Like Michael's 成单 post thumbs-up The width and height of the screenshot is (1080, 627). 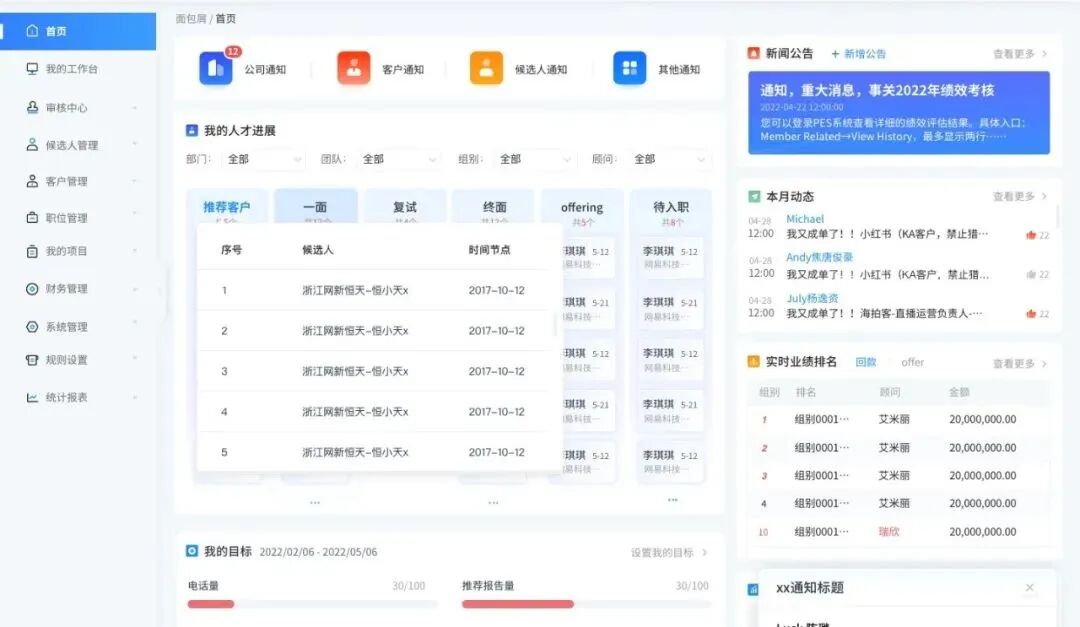coord(1031,235)
